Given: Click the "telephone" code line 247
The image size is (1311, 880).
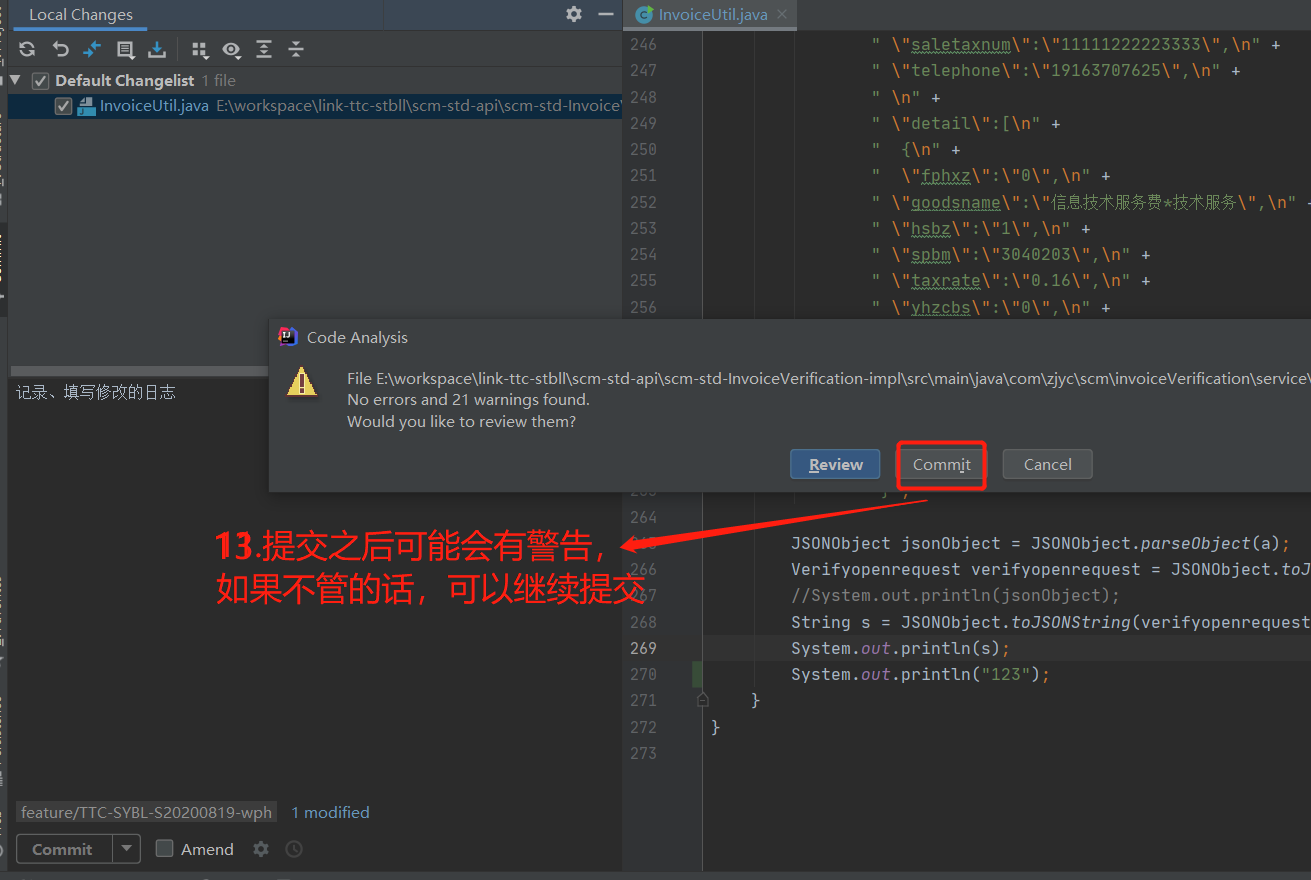Looking at the screenshot, I should pyautogui.click(x=1056, y=70).
